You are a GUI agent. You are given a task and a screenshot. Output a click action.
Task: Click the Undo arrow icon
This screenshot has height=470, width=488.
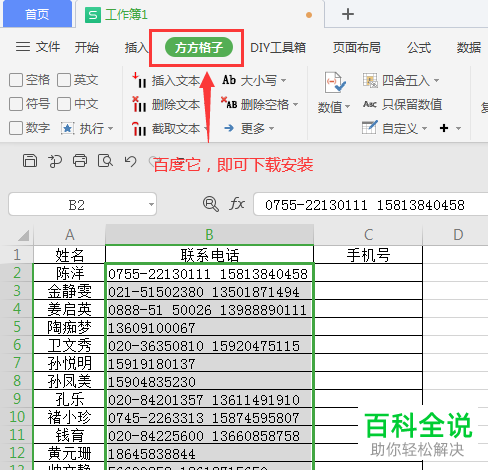[x=130, y=161]
